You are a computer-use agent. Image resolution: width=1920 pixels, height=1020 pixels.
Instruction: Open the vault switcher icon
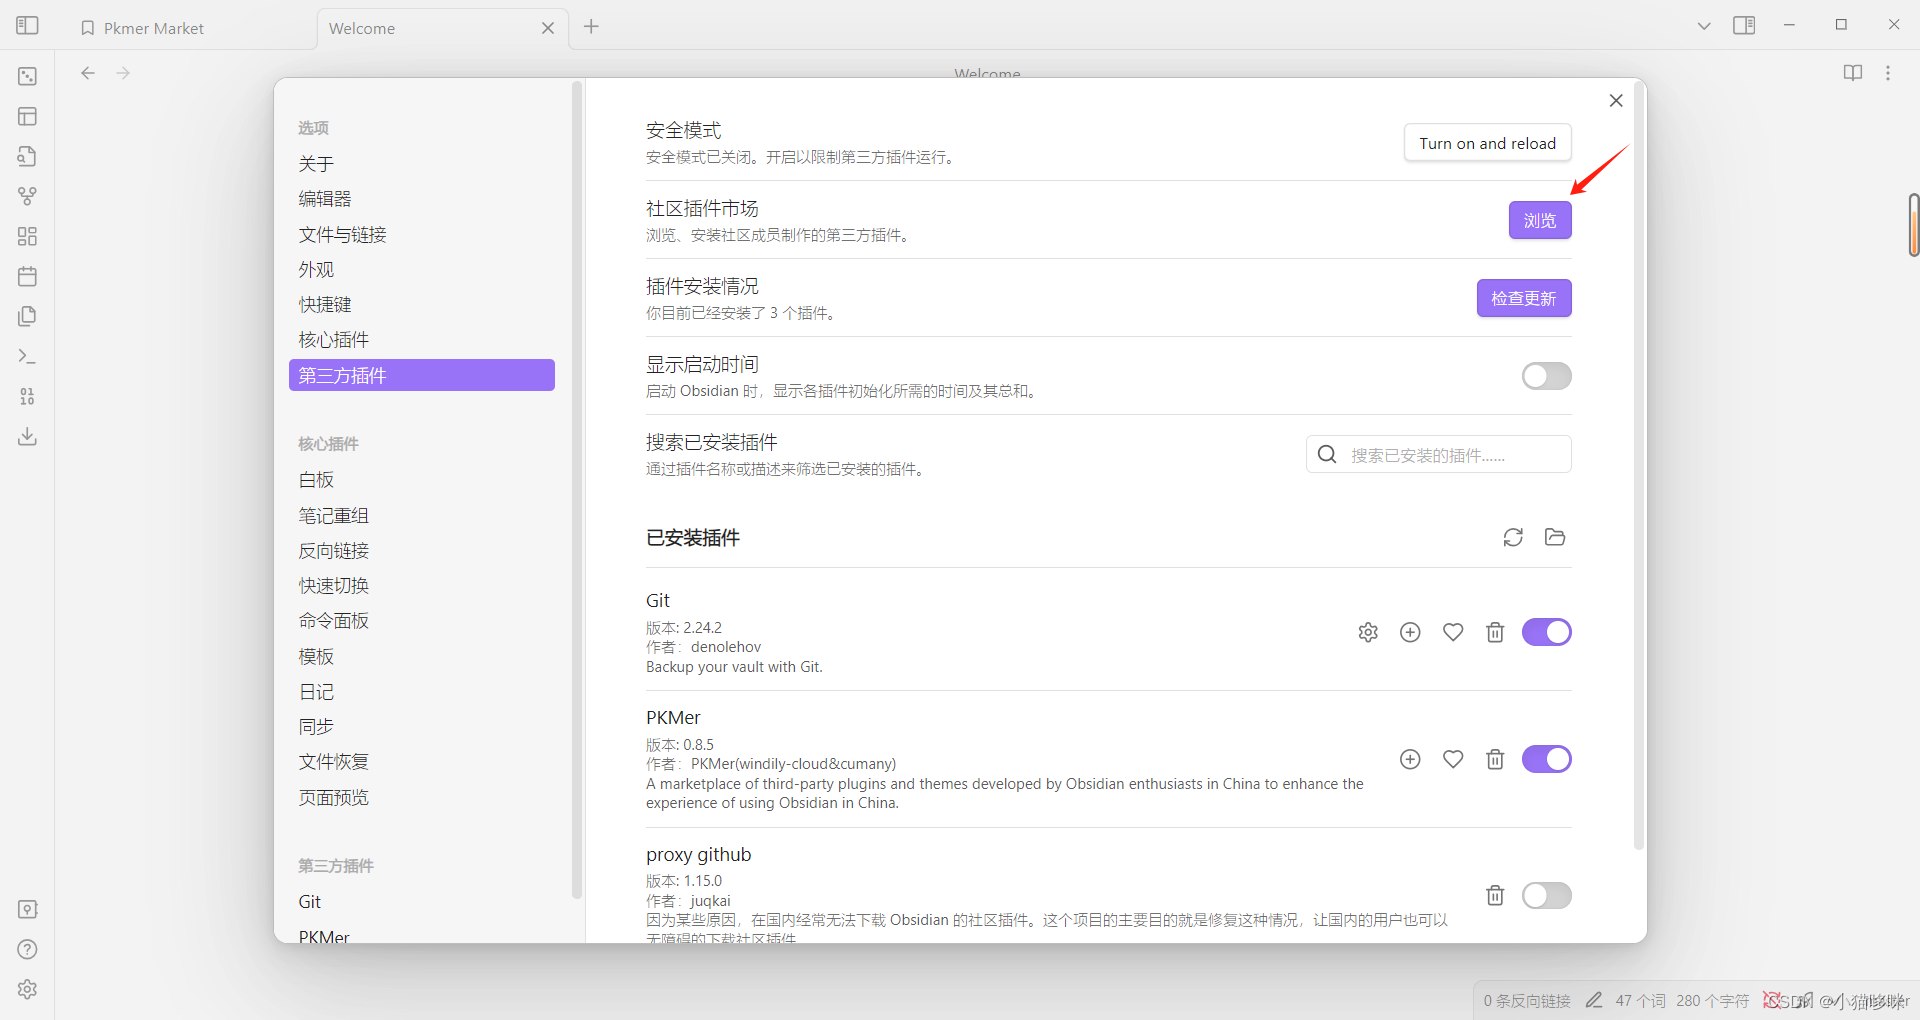point(27,909)
